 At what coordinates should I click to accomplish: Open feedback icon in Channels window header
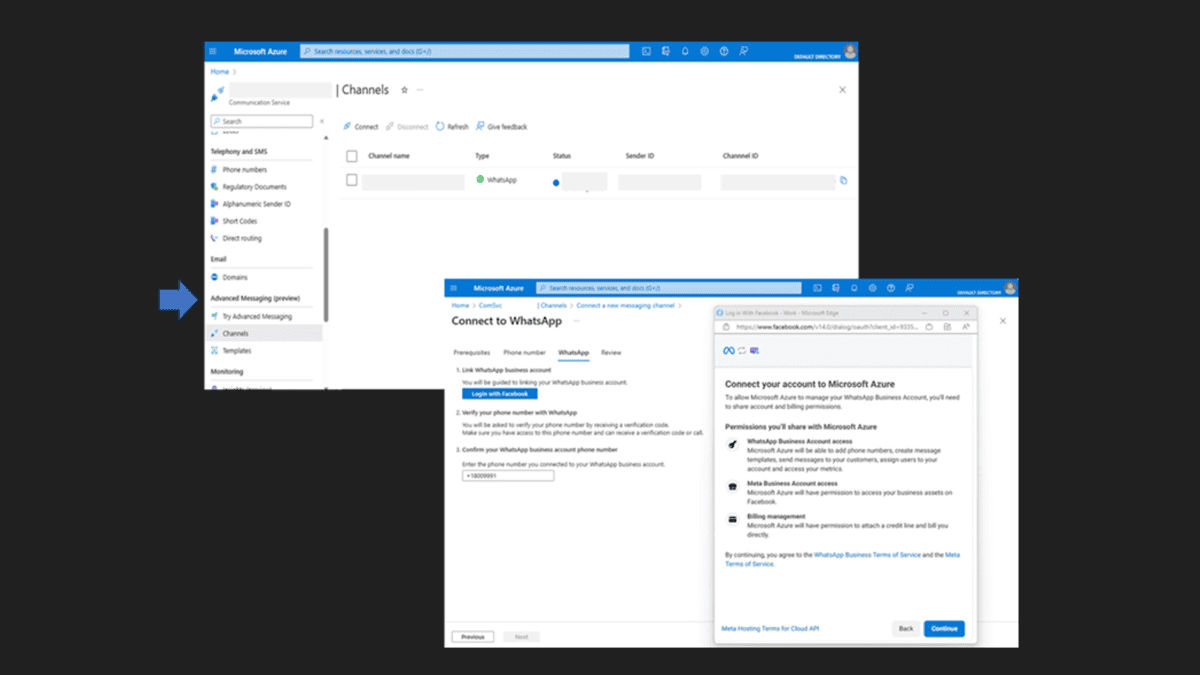pos(743,51)
